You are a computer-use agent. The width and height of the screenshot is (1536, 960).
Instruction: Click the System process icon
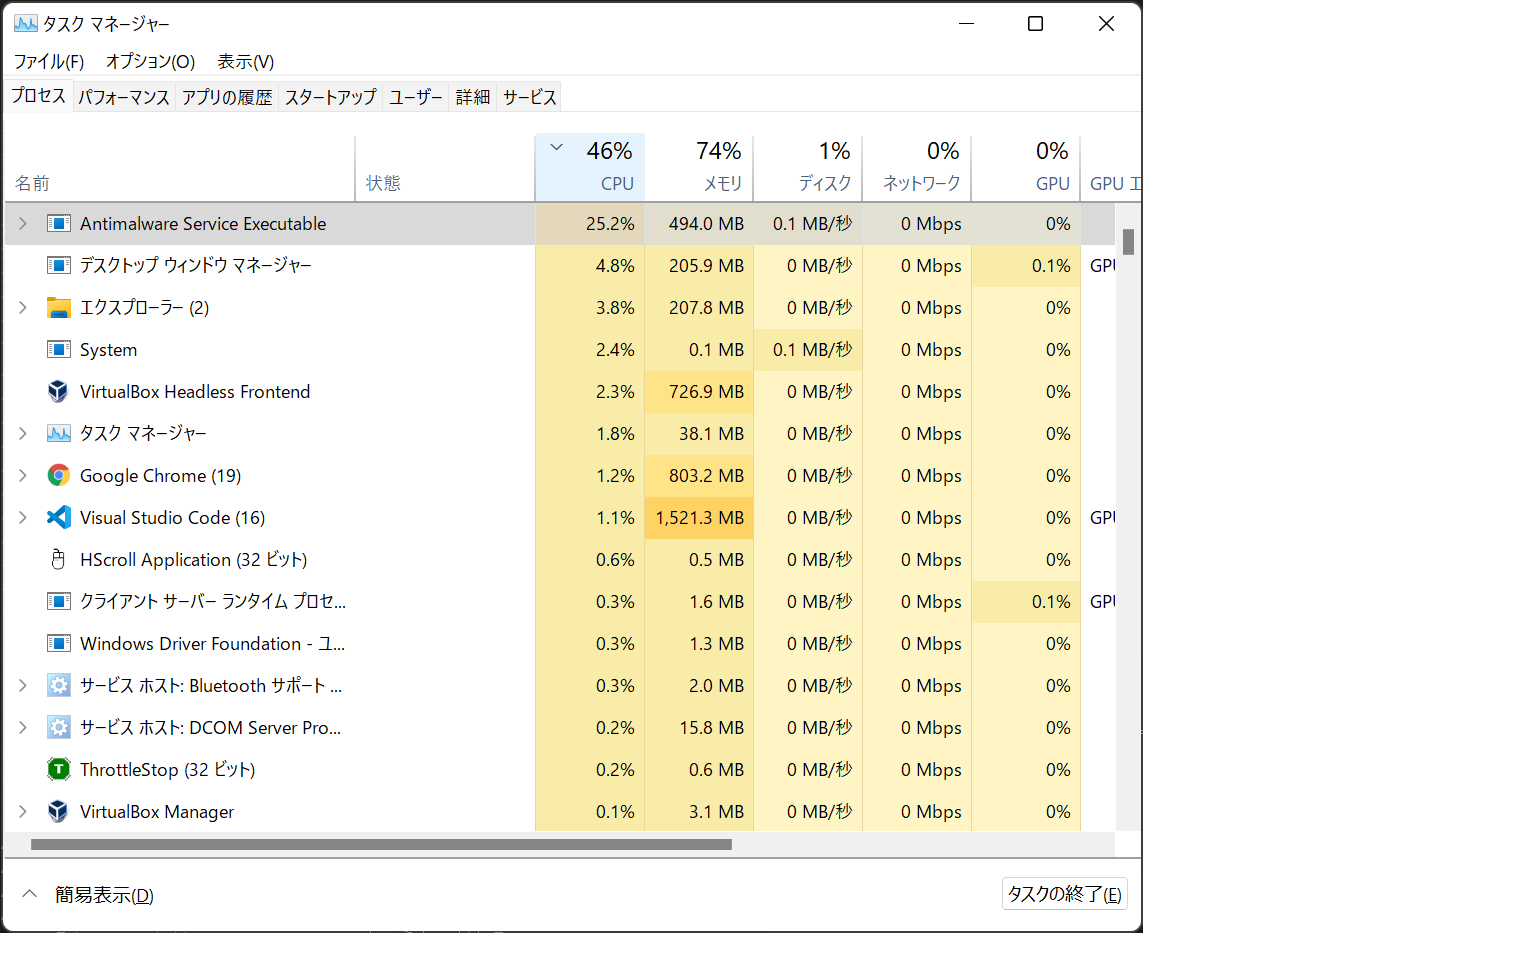pyautogui.click(x=59, y=350)
